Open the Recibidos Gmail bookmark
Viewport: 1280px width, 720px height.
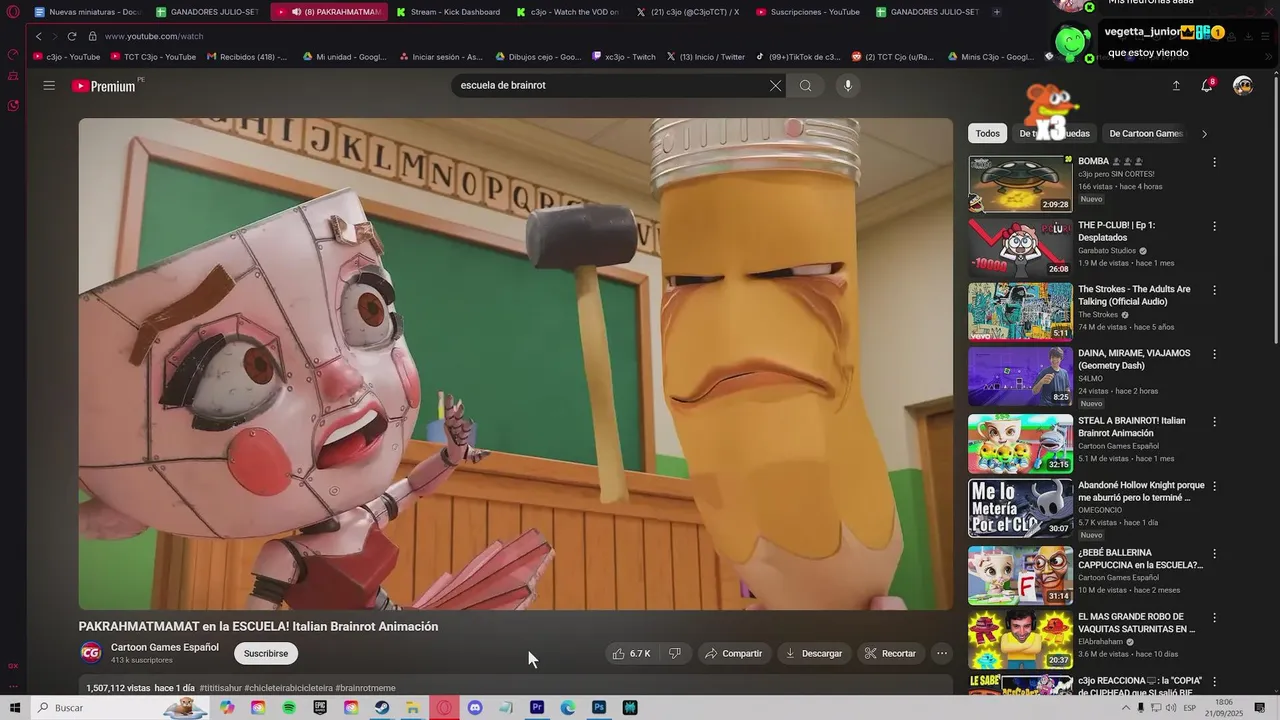pos(247,57)
